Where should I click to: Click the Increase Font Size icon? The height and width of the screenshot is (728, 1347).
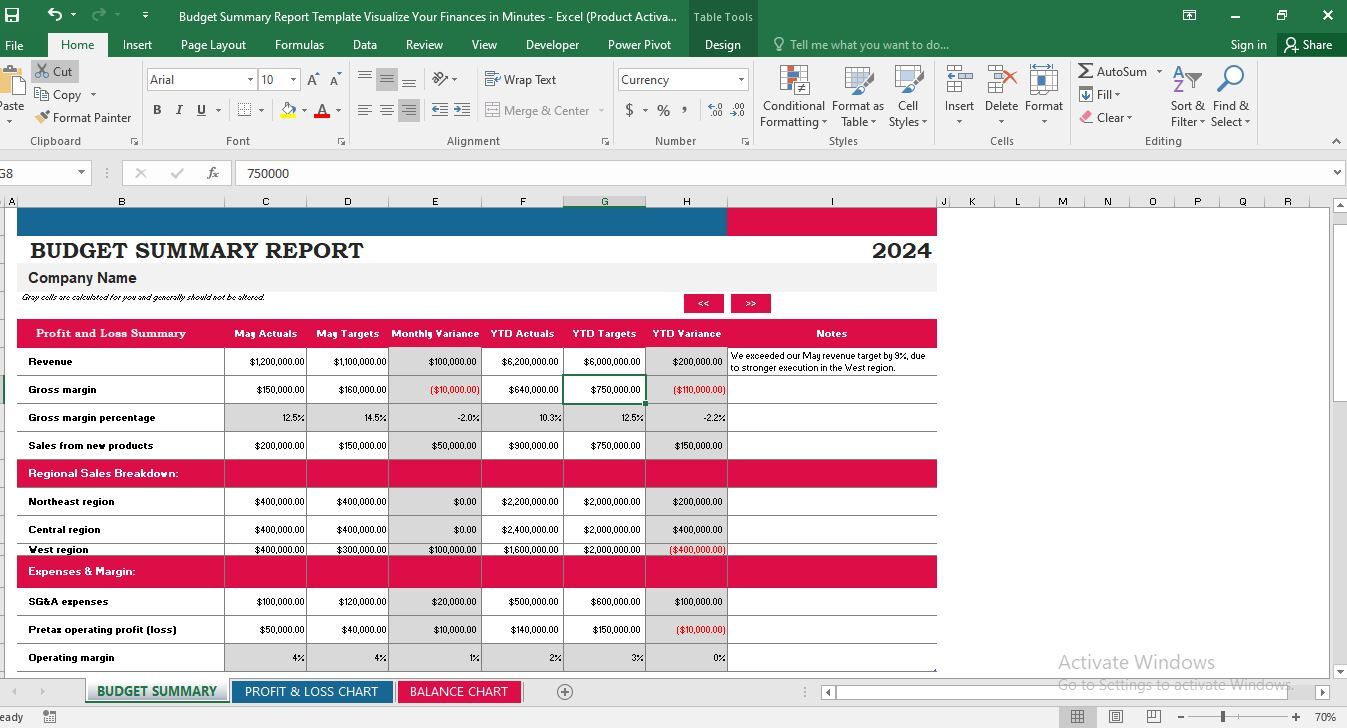[313, 79]
